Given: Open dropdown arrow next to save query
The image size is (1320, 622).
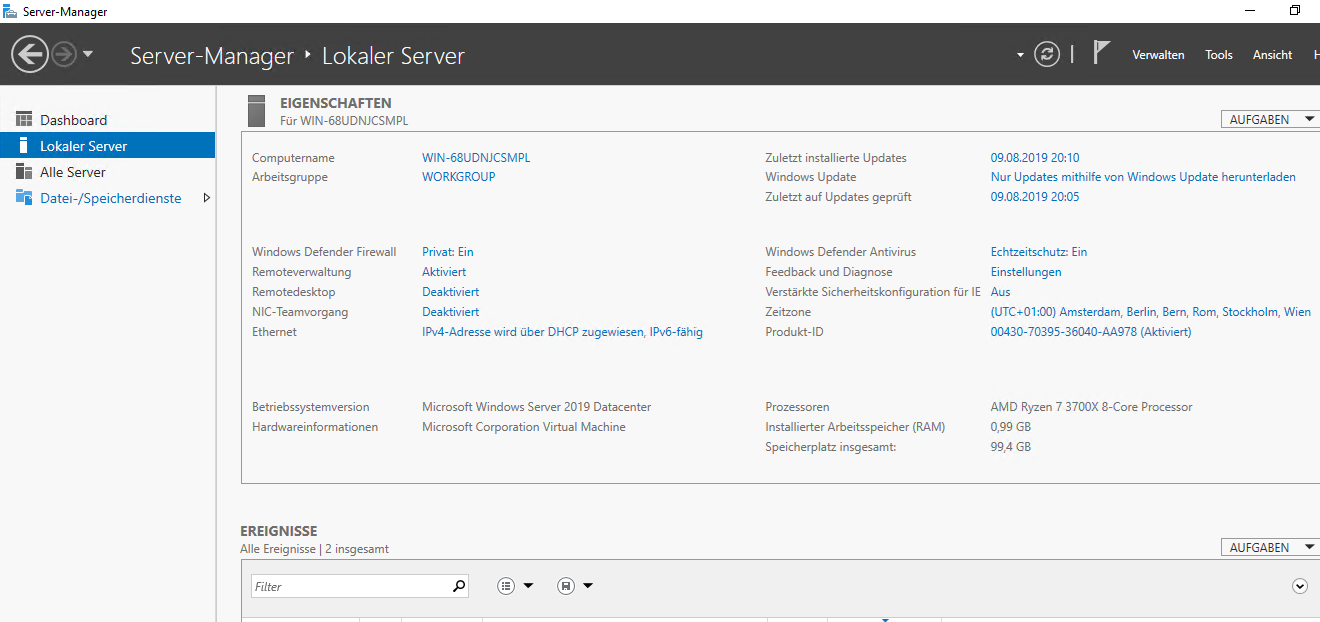Looking at the screenshot, I should coord(588,586).
